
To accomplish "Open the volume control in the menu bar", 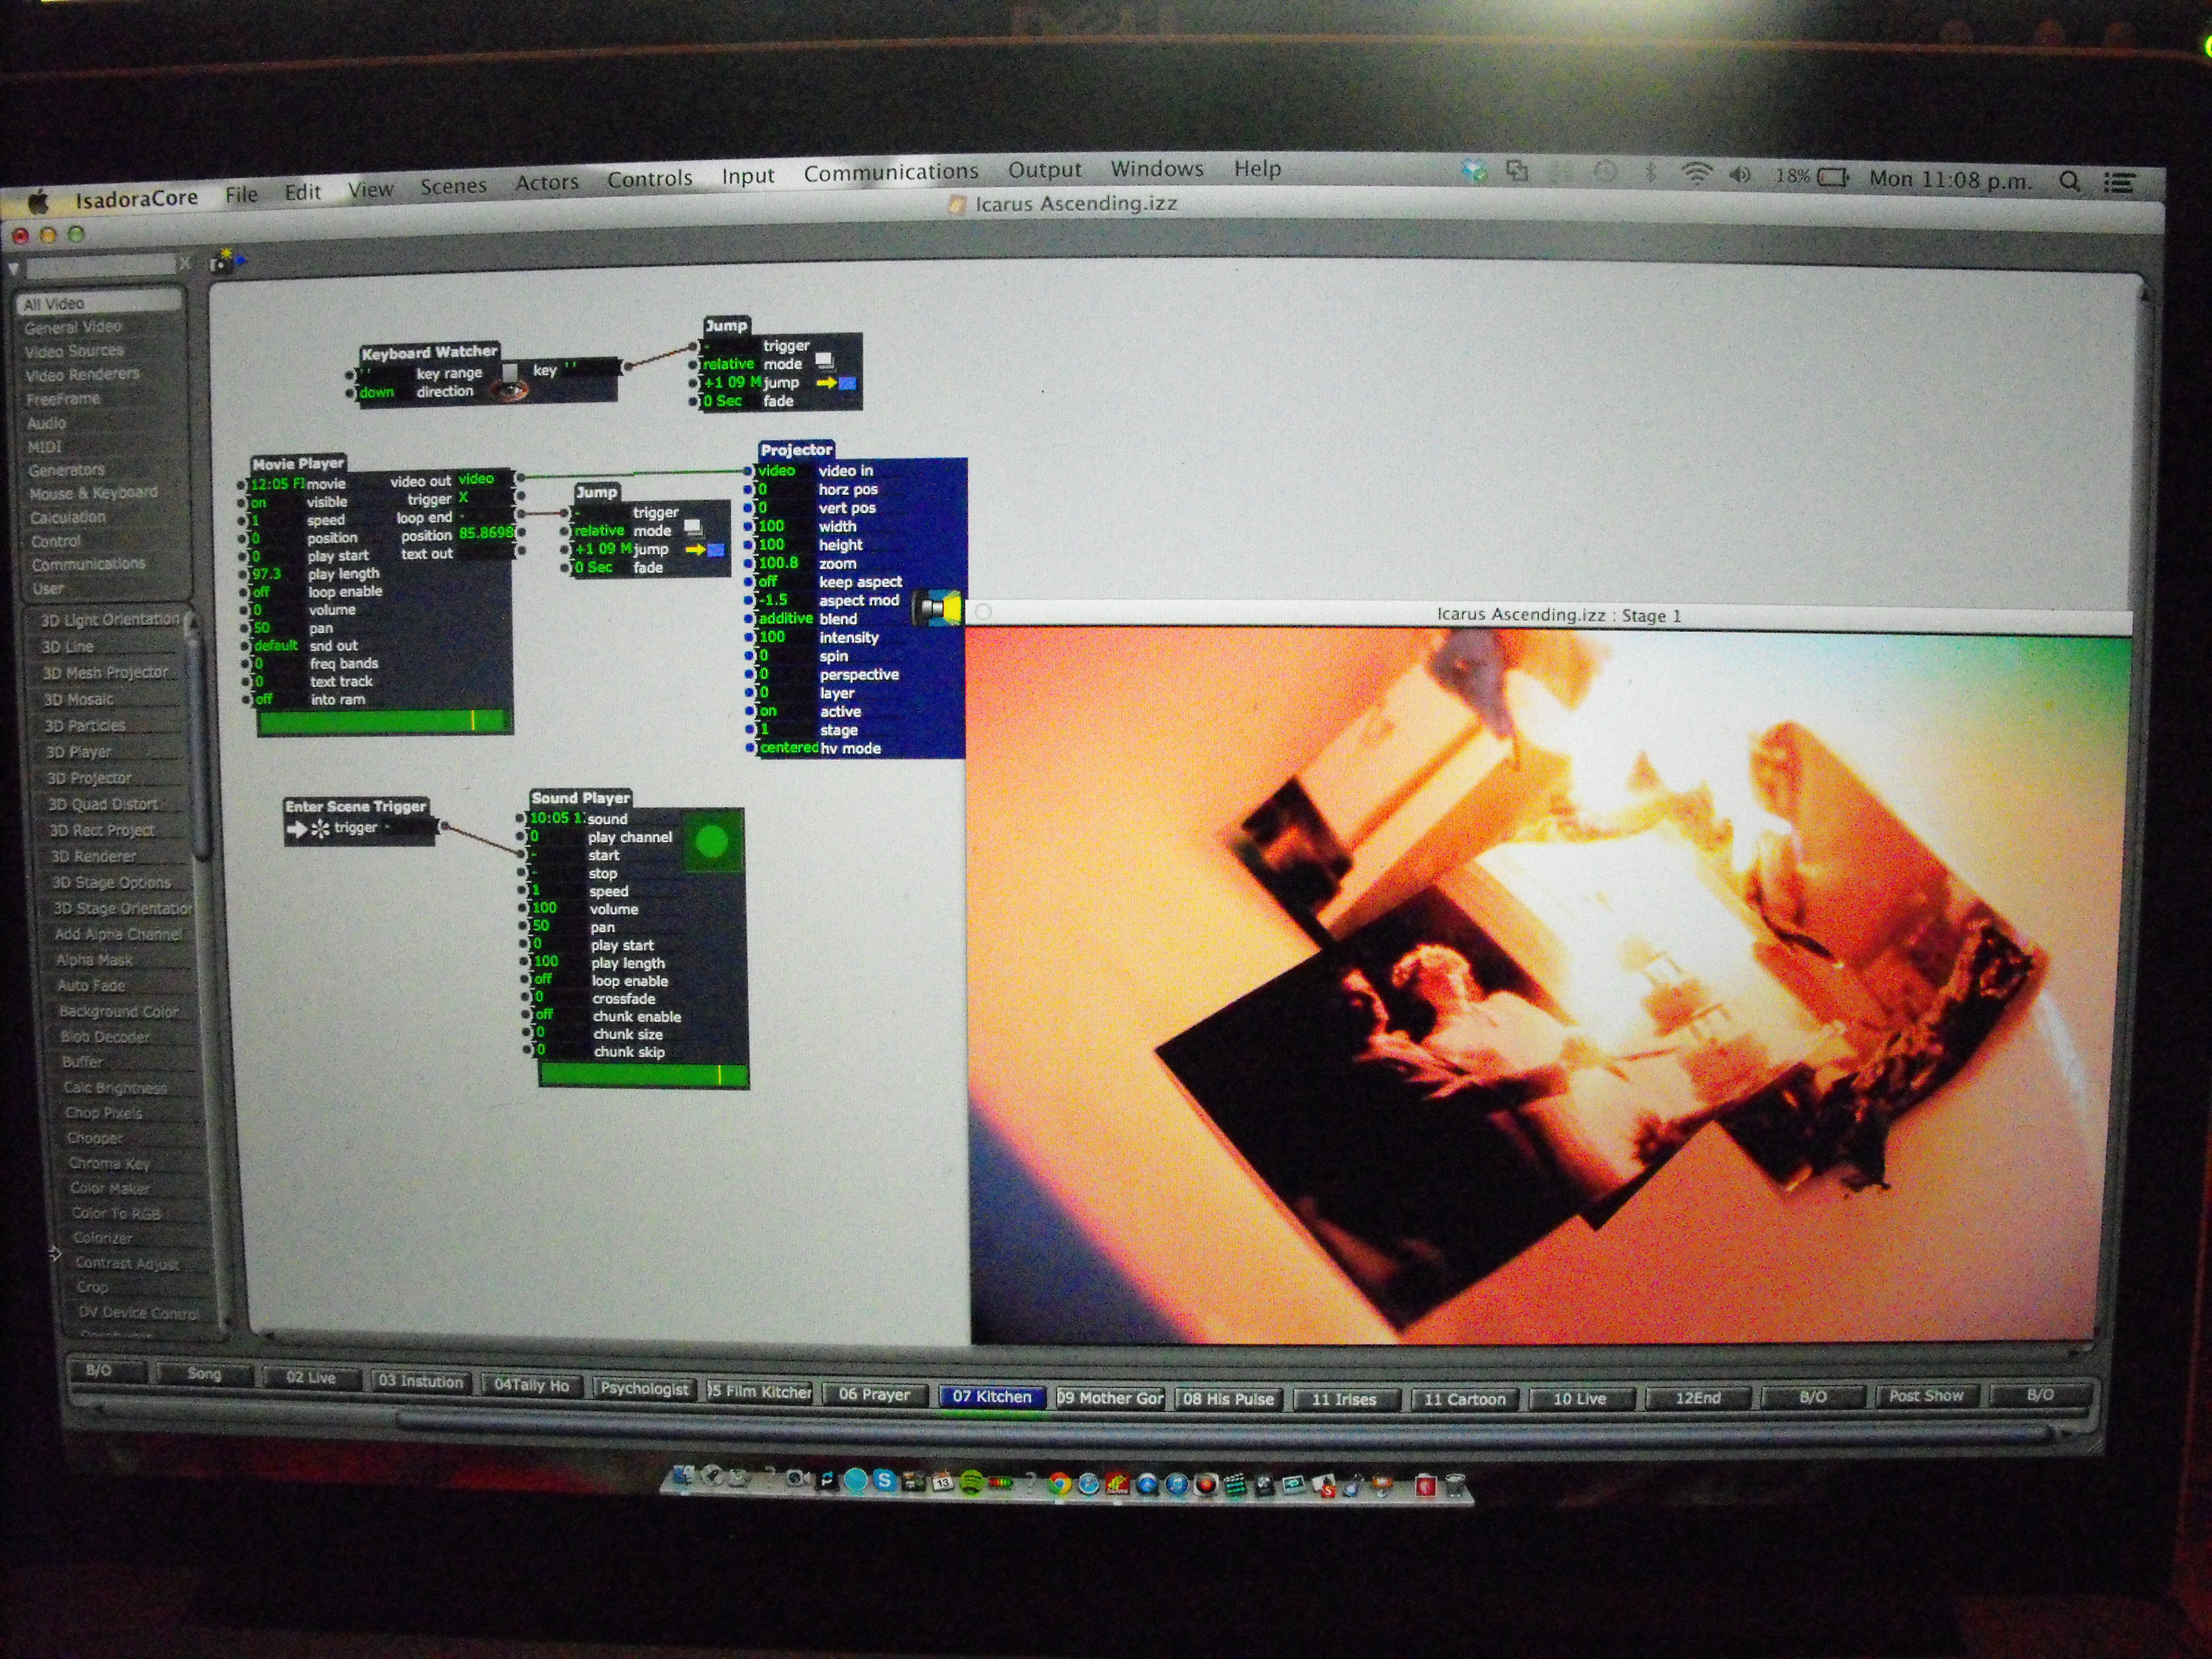I will (x=1740, y=175).
